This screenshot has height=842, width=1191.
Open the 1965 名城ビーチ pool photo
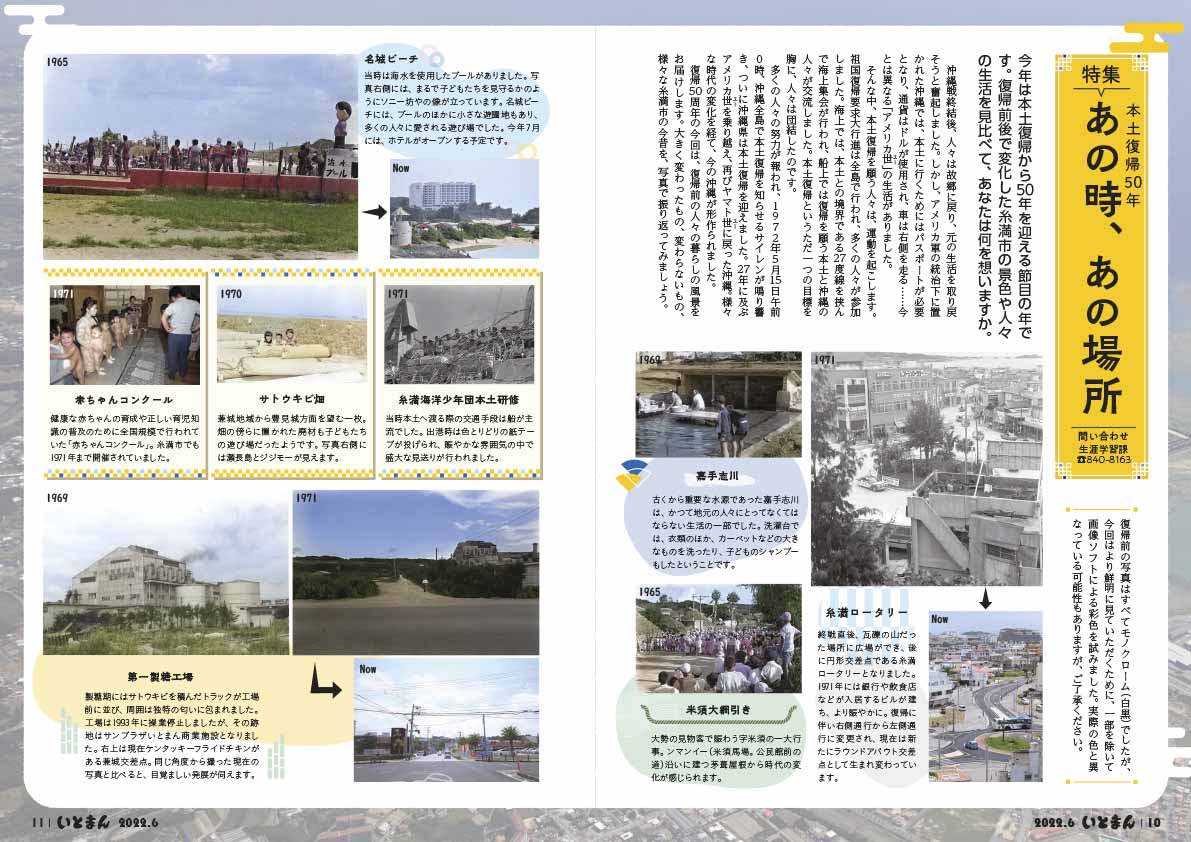coord(201,156)
